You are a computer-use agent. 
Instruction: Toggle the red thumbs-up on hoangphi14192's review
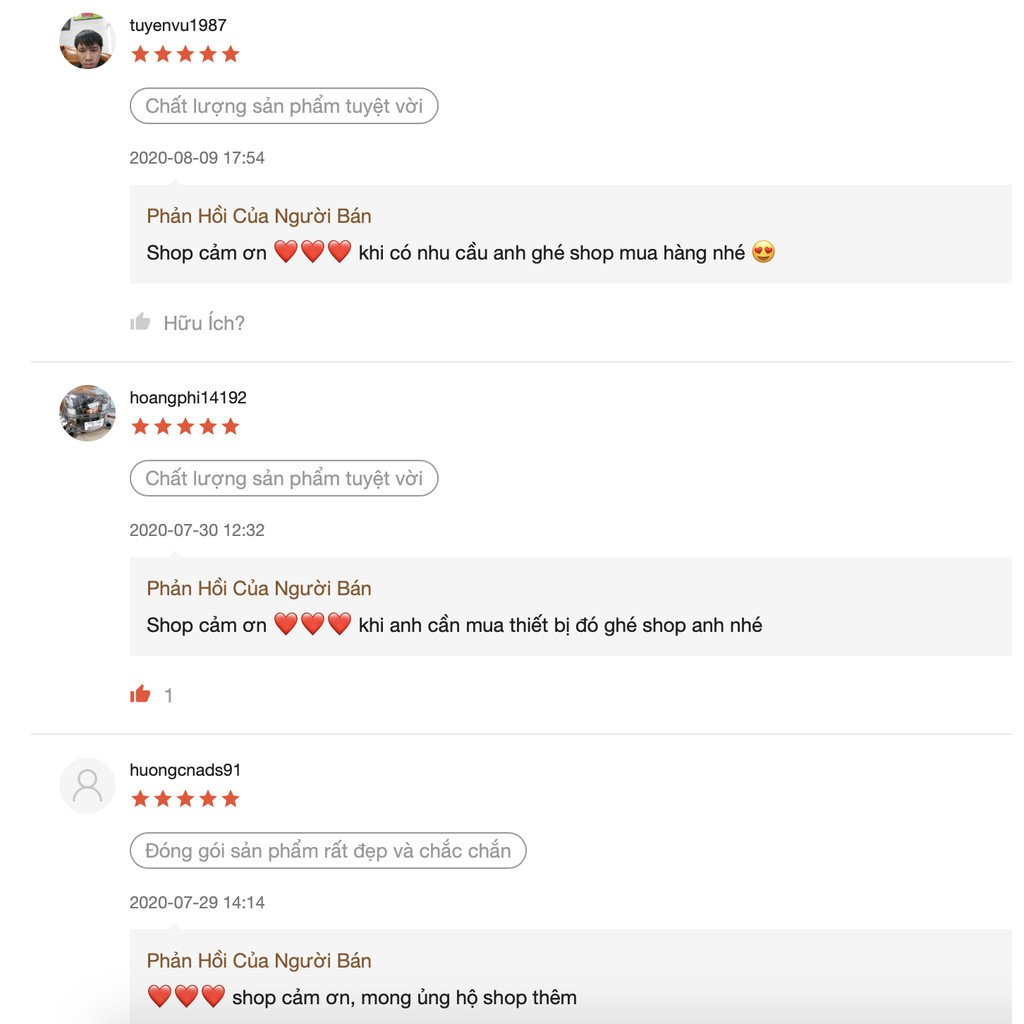(140, 694)
